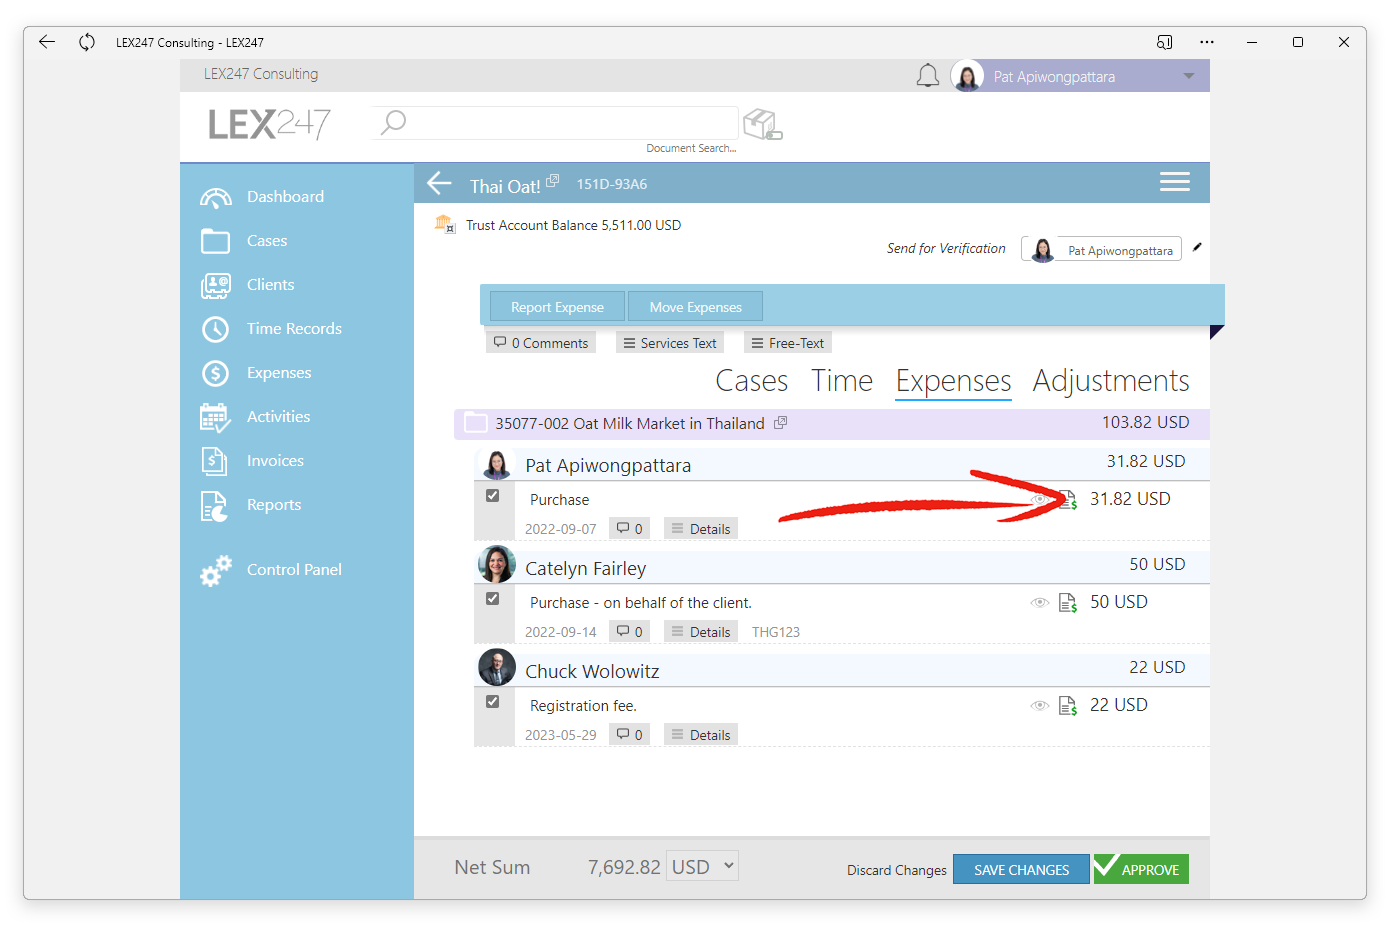Viewport: 1390px width, 925px height.
Task: Approve the invoice
Action: pyautogui.click(x=1141, y=869)
